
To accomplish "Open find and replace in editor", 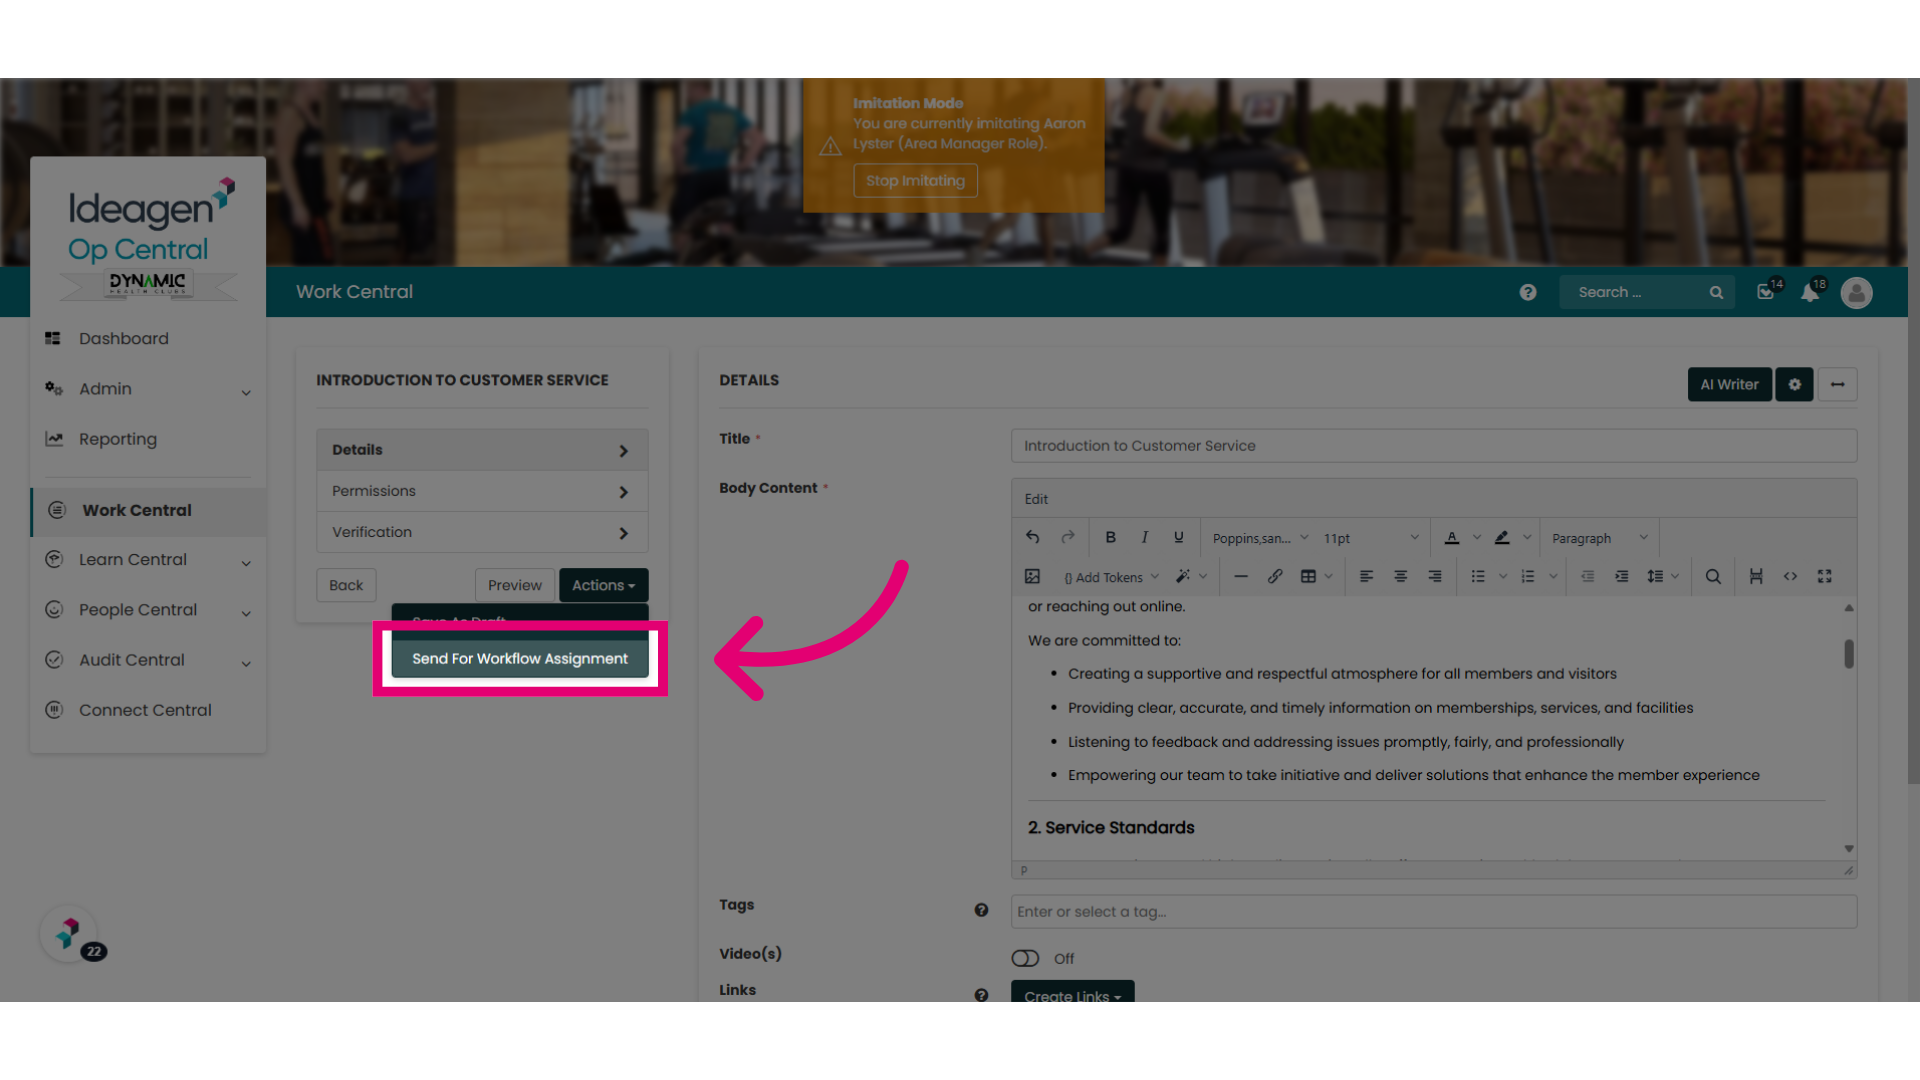I will point(1713,576).
